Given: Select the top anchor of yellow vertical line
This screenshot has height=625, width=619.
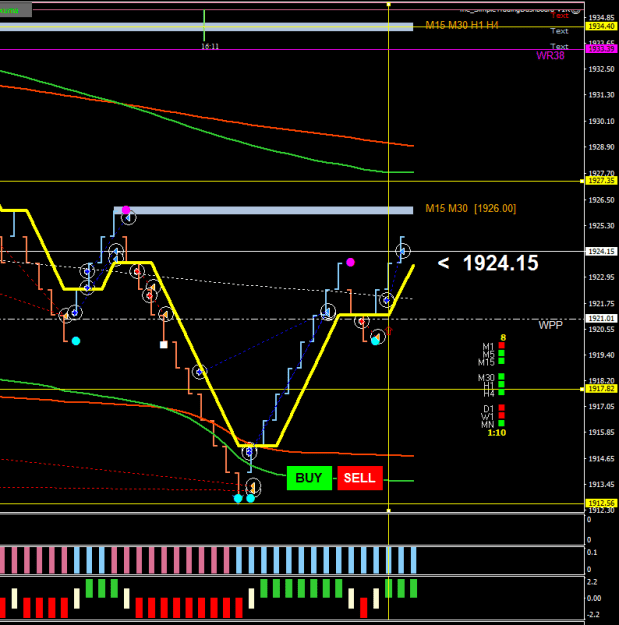Looking at the screenshot, I should pyautogui.click(x=389, y=4).
